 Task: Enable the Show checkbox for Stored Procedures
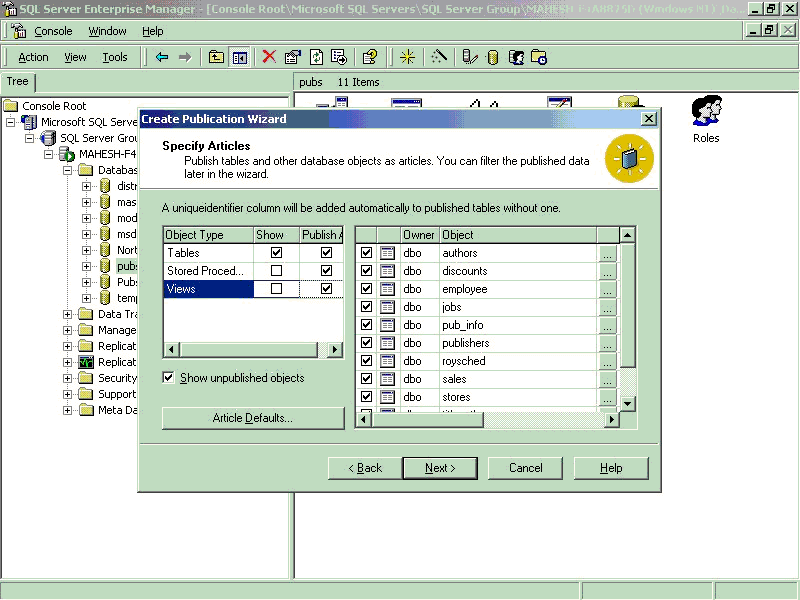[x=277, y=271]
